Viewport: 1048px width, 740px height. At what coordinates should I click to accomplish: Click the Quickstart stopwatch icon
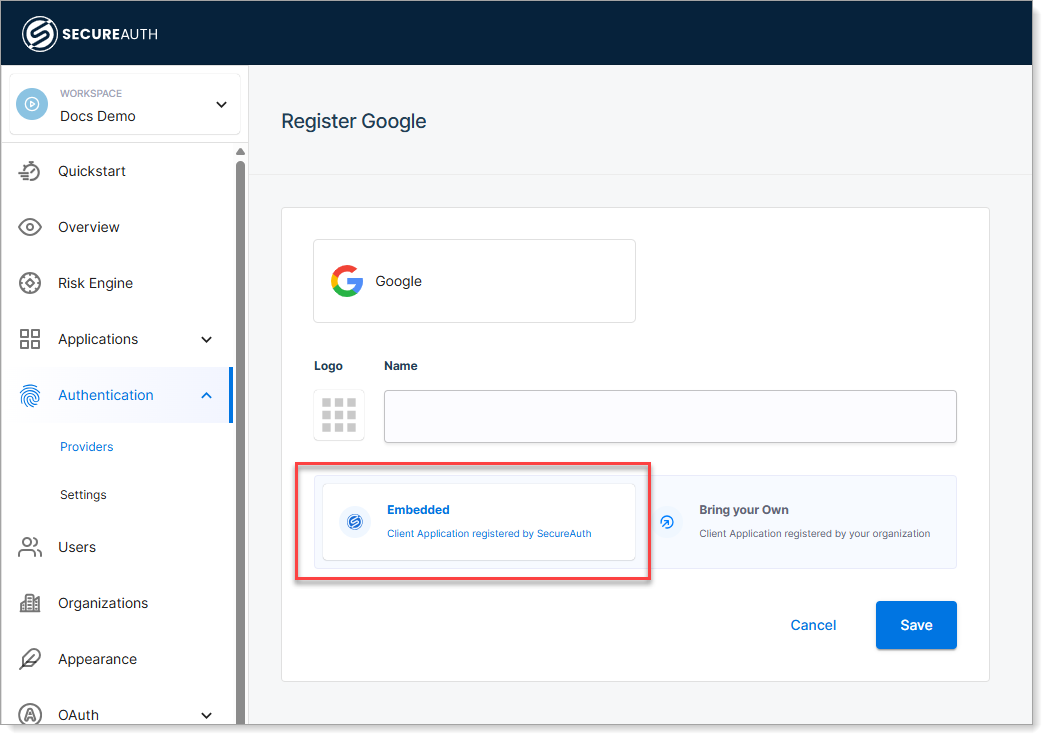29,171
